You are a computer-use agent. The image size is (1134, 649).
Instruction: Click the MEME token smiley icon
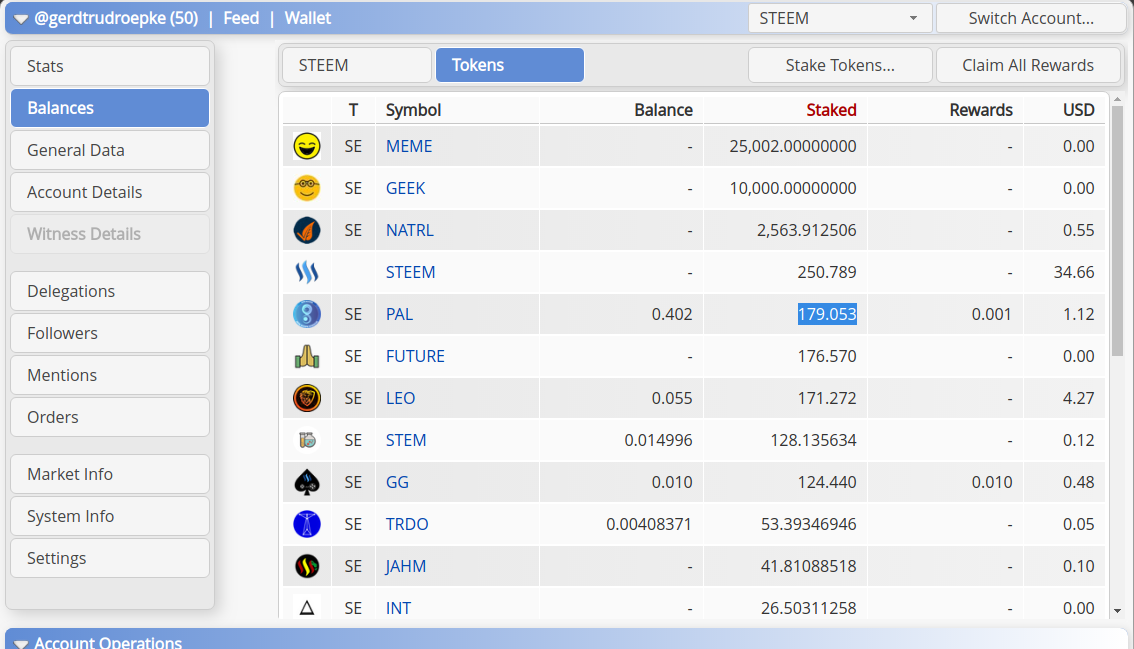pyautogui.click(x=307, y=146)
